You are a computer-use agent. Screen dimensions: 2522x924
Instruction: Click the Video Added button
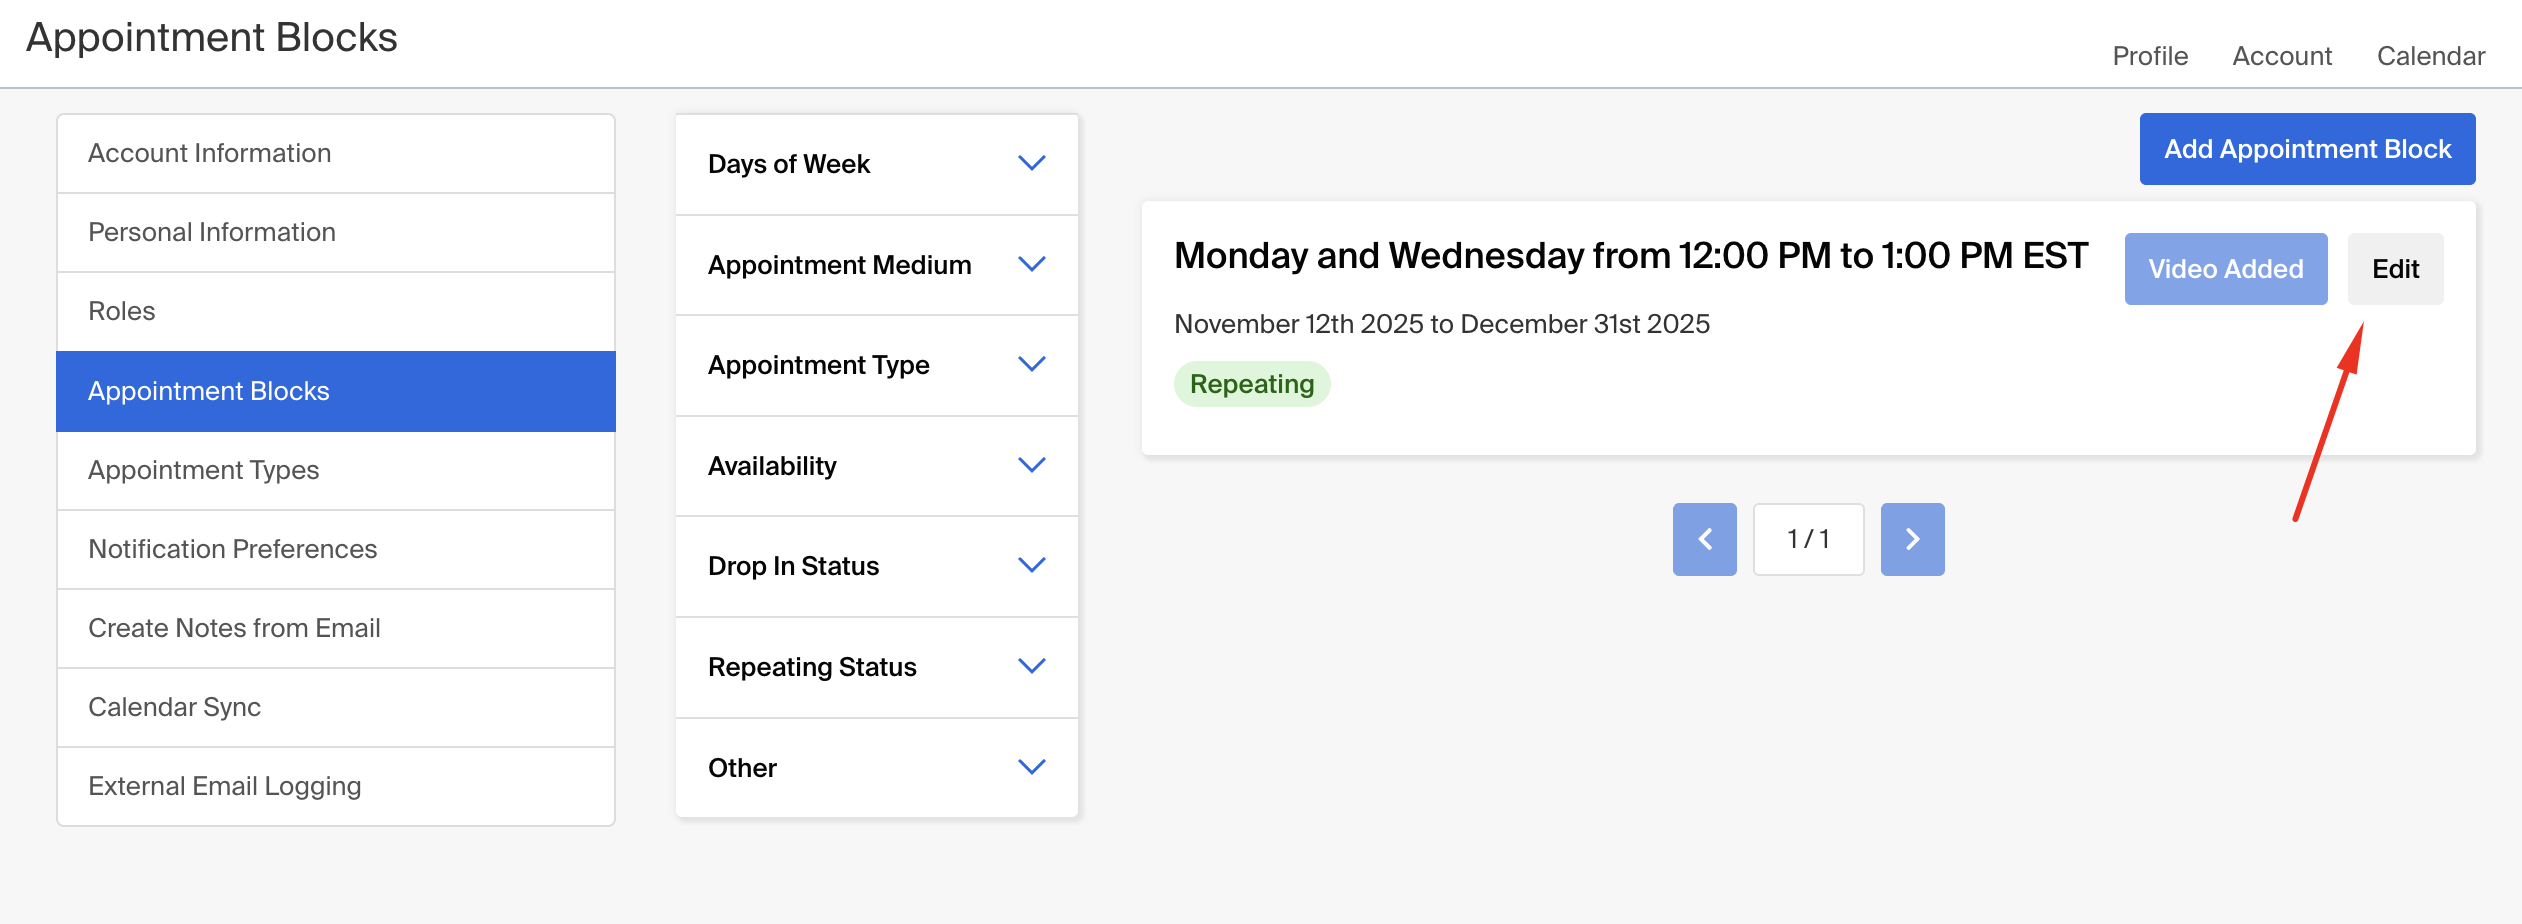tap(2226, 269)
